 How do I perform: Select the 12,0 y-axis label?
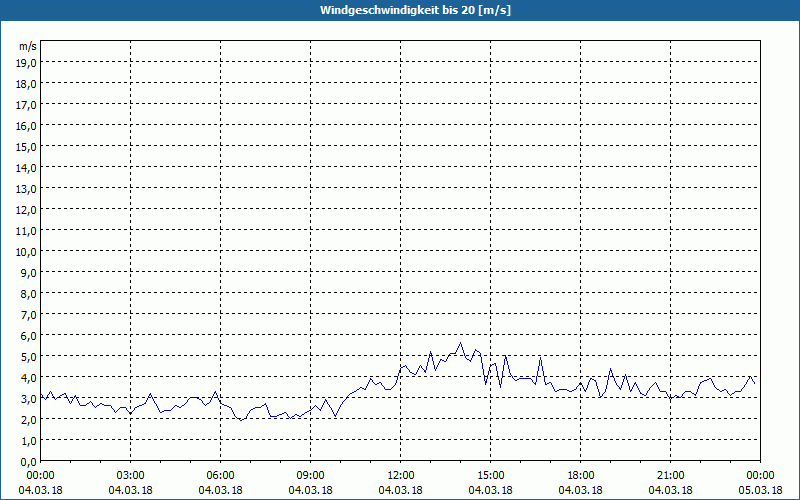(28, 210)
